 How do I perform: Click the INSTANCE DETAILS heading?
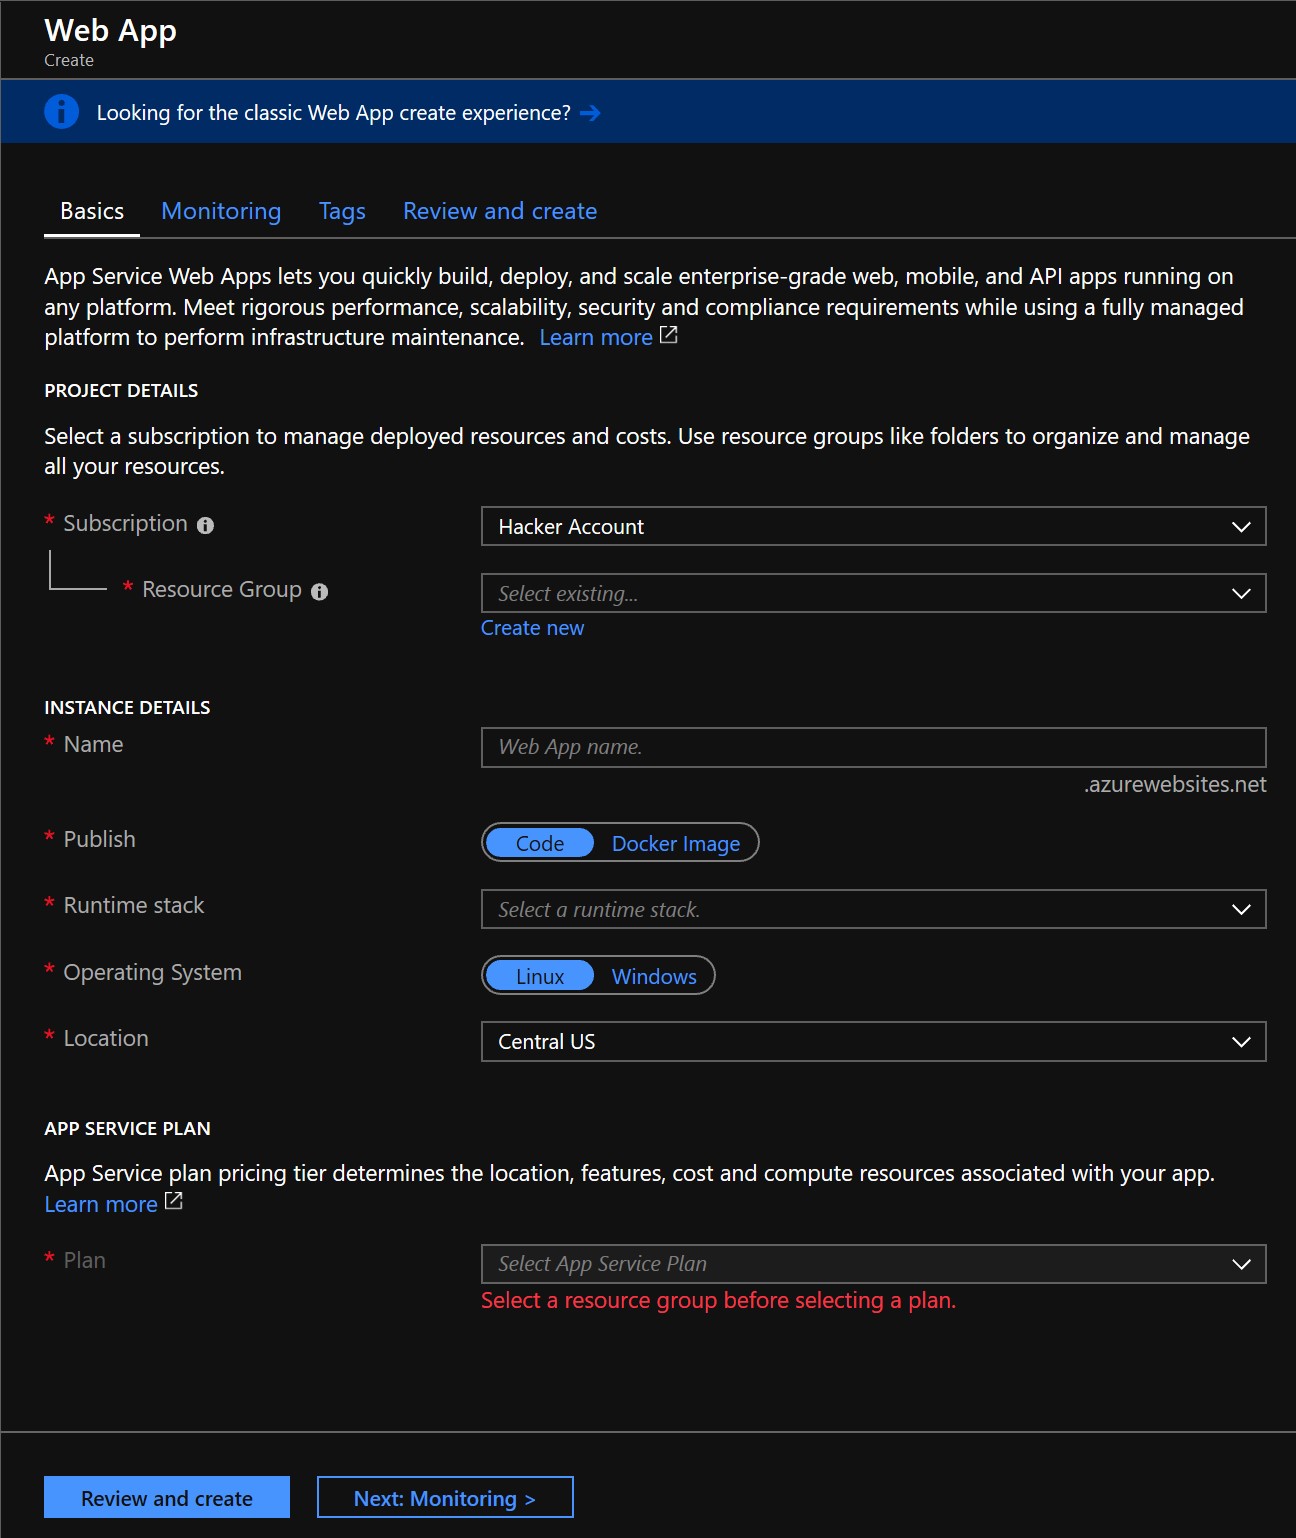coord(127,707)
